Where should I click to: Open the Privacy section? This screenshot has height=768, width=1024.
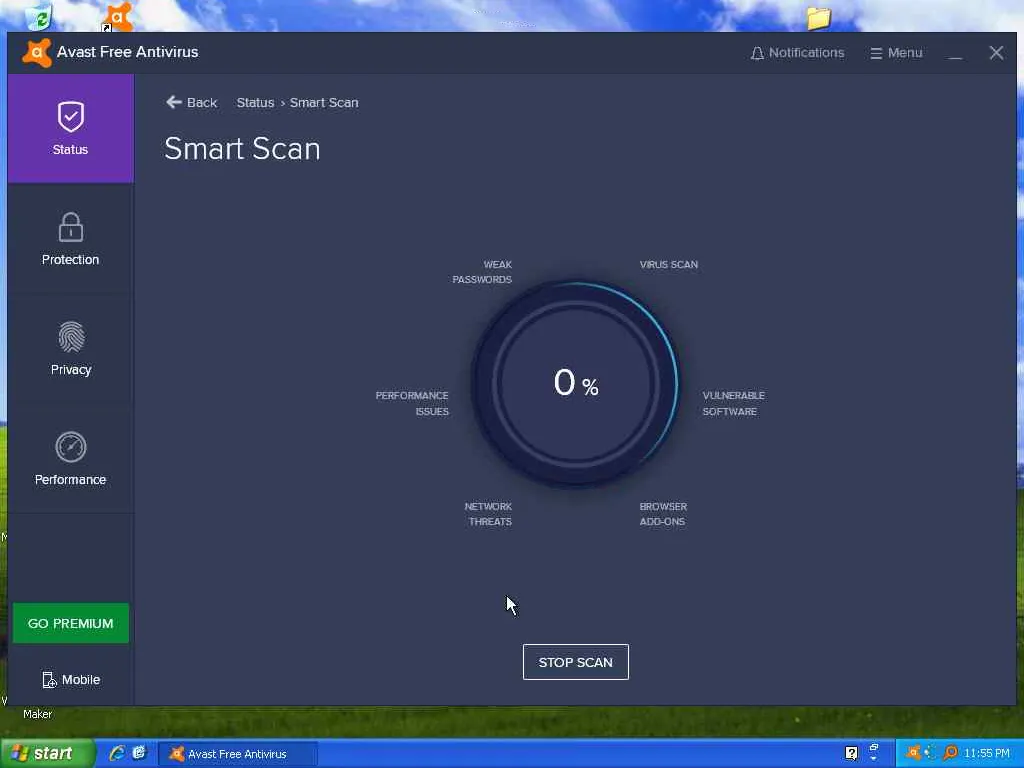(x=71, y=348)
